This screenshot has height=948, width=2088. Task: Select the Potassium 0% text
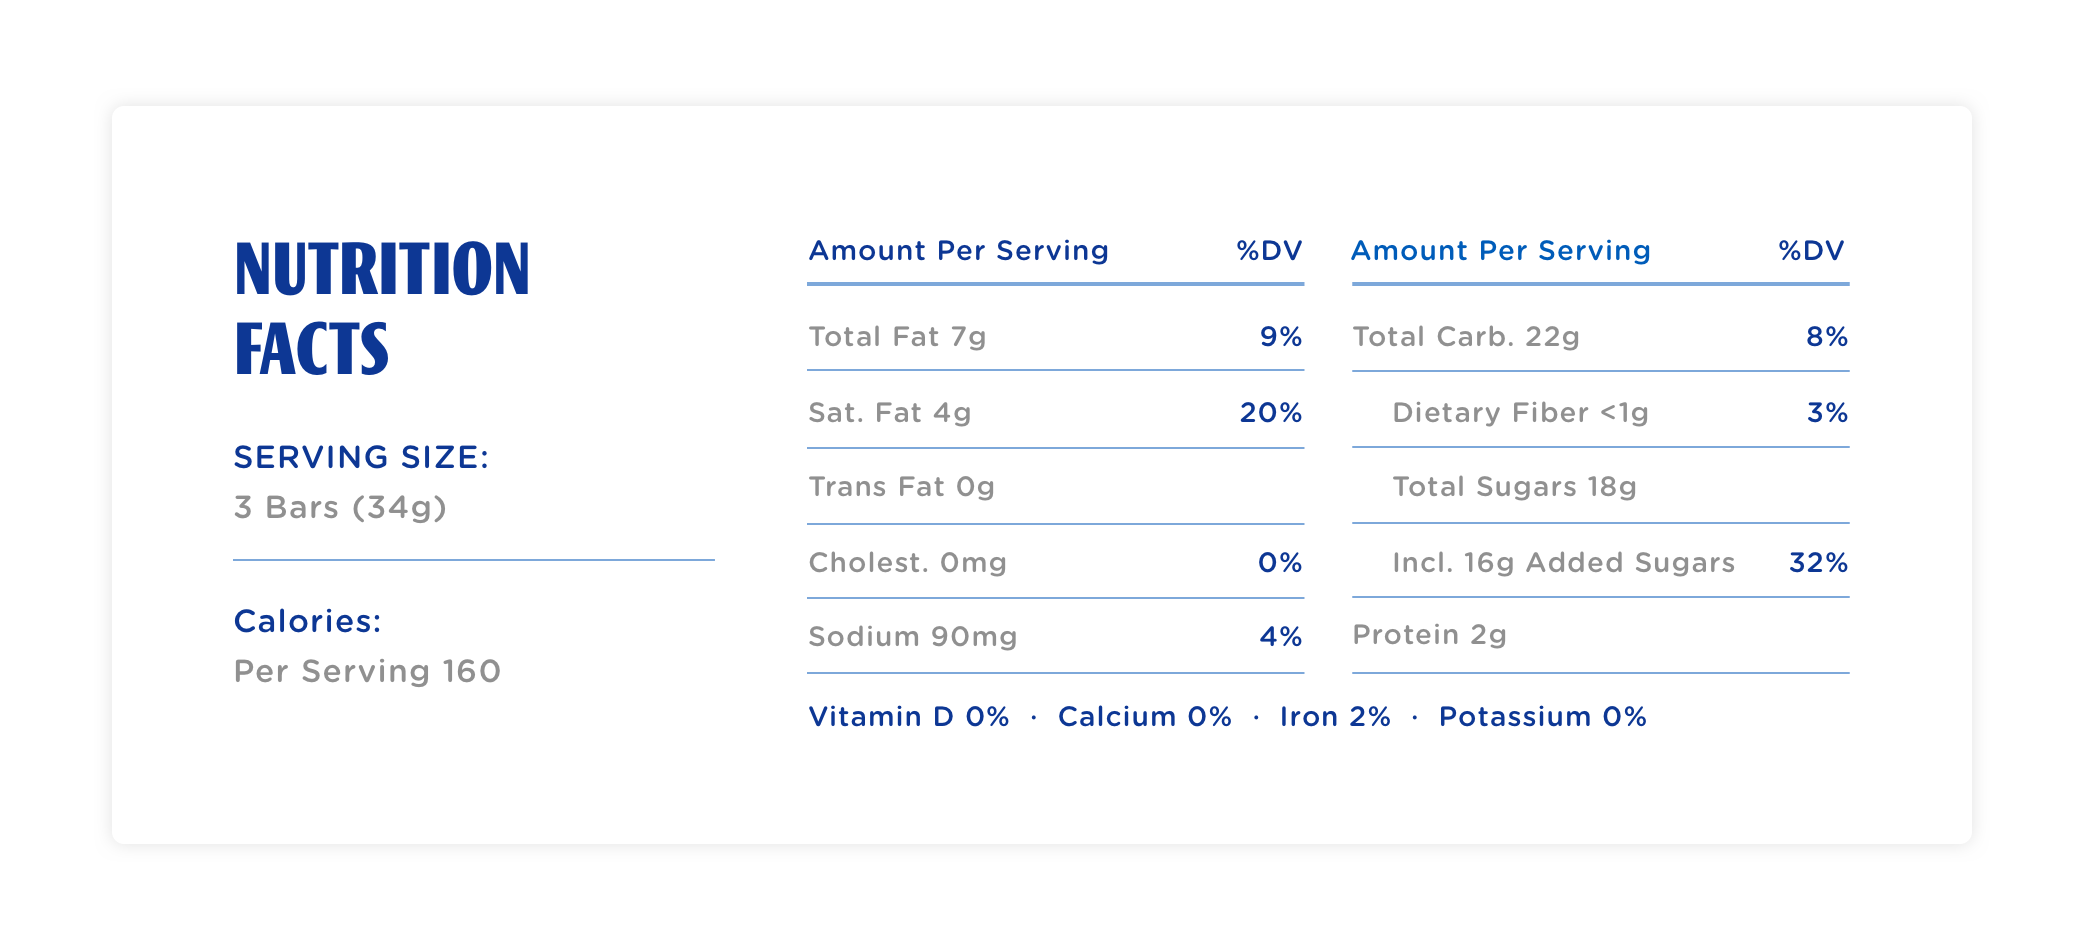coord(1542,717)
